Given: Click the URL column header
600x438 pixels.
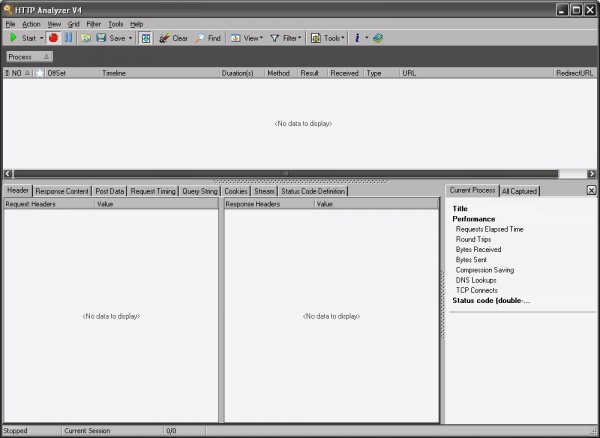Looking at the screenshot, I should click(476, 73).
